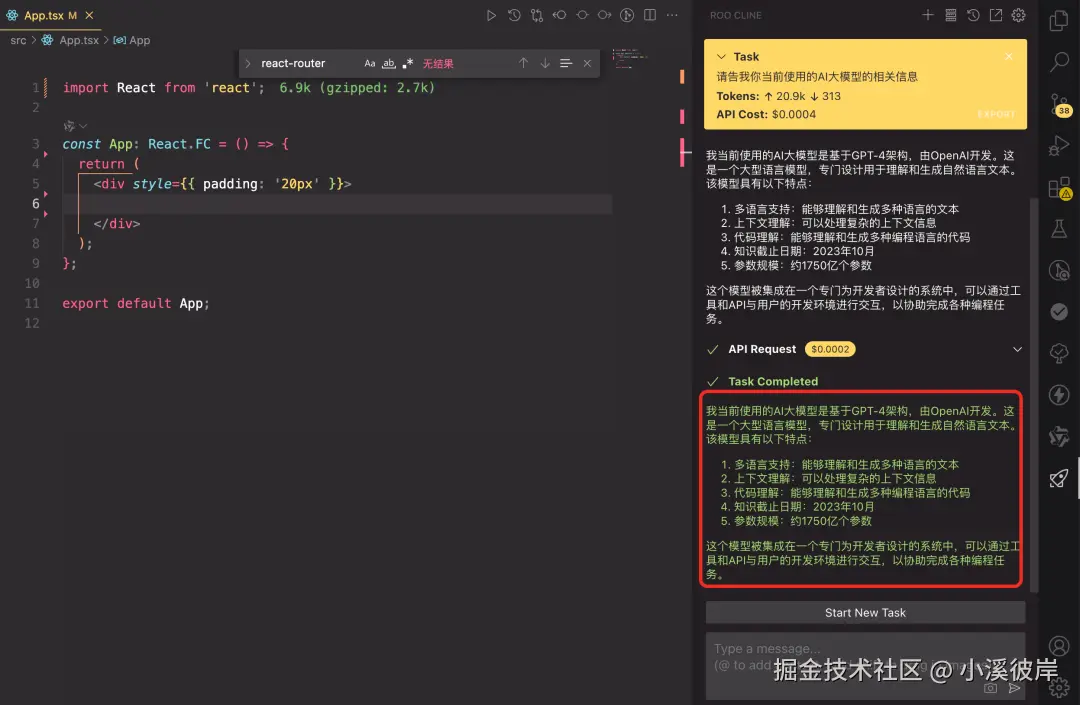This screenshot has width=1080, height=705.
Task: Start a new task with the plus icon
Action: point(928,15)
